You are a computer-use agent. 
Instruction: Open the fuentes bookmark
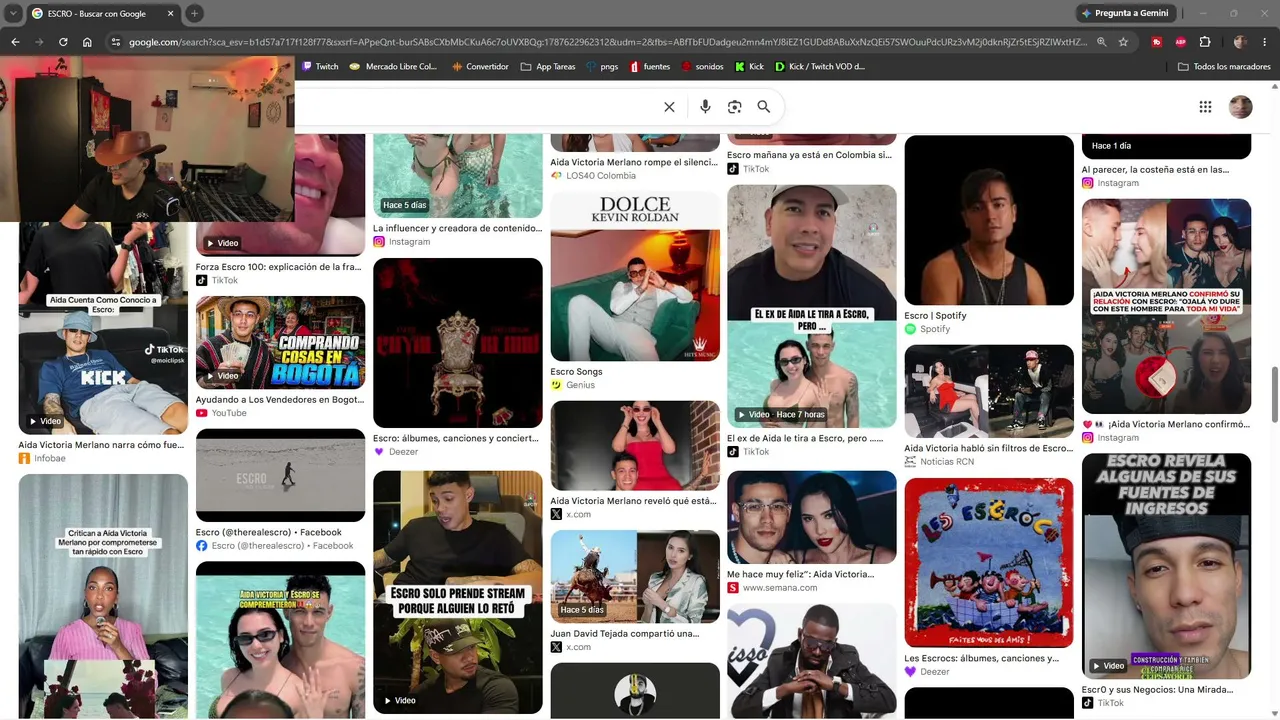[650, 67]
